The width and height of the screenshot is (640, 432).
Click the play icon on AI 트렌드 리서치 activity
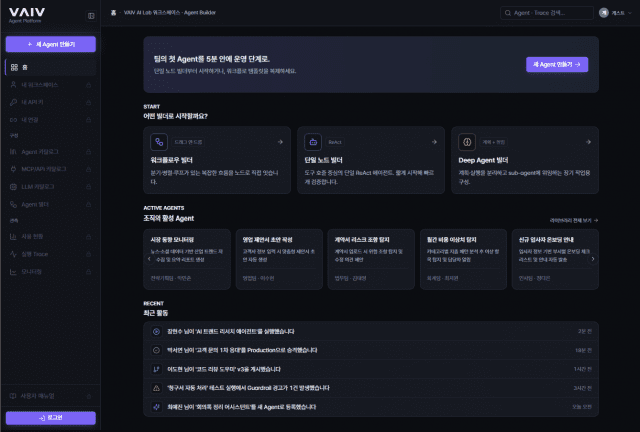(x=156, y=332)
